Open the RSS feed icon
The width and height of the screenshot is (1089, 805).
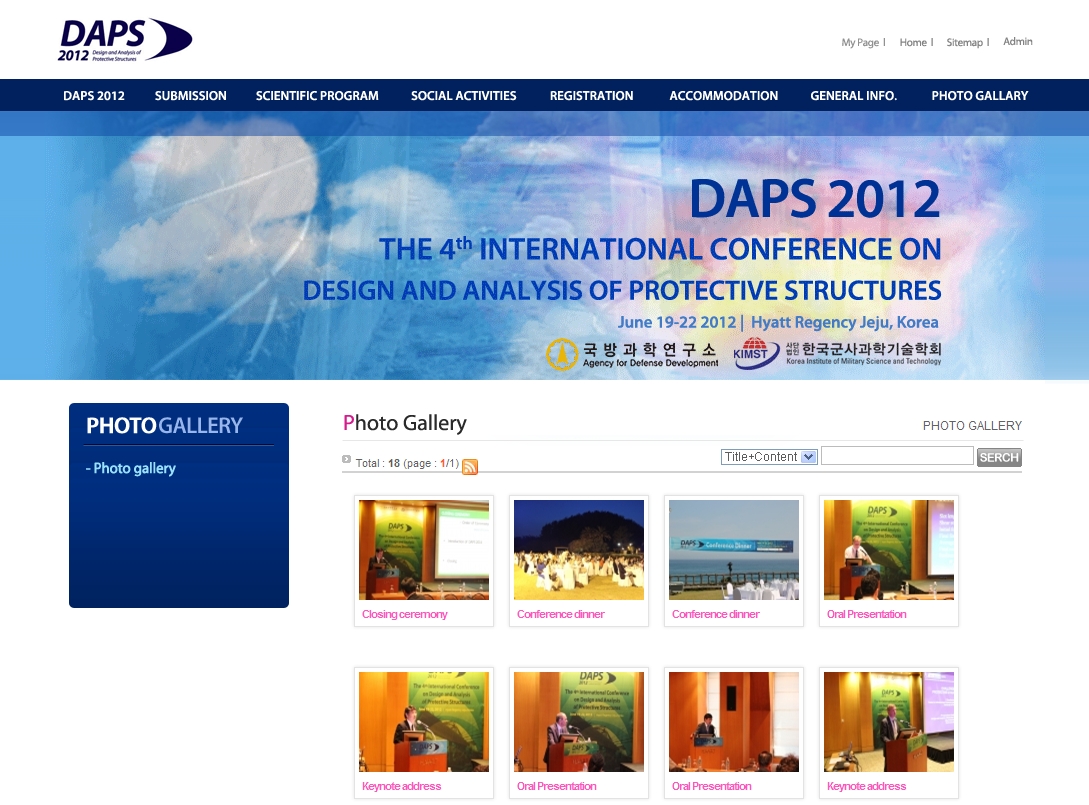coord(470,467)
